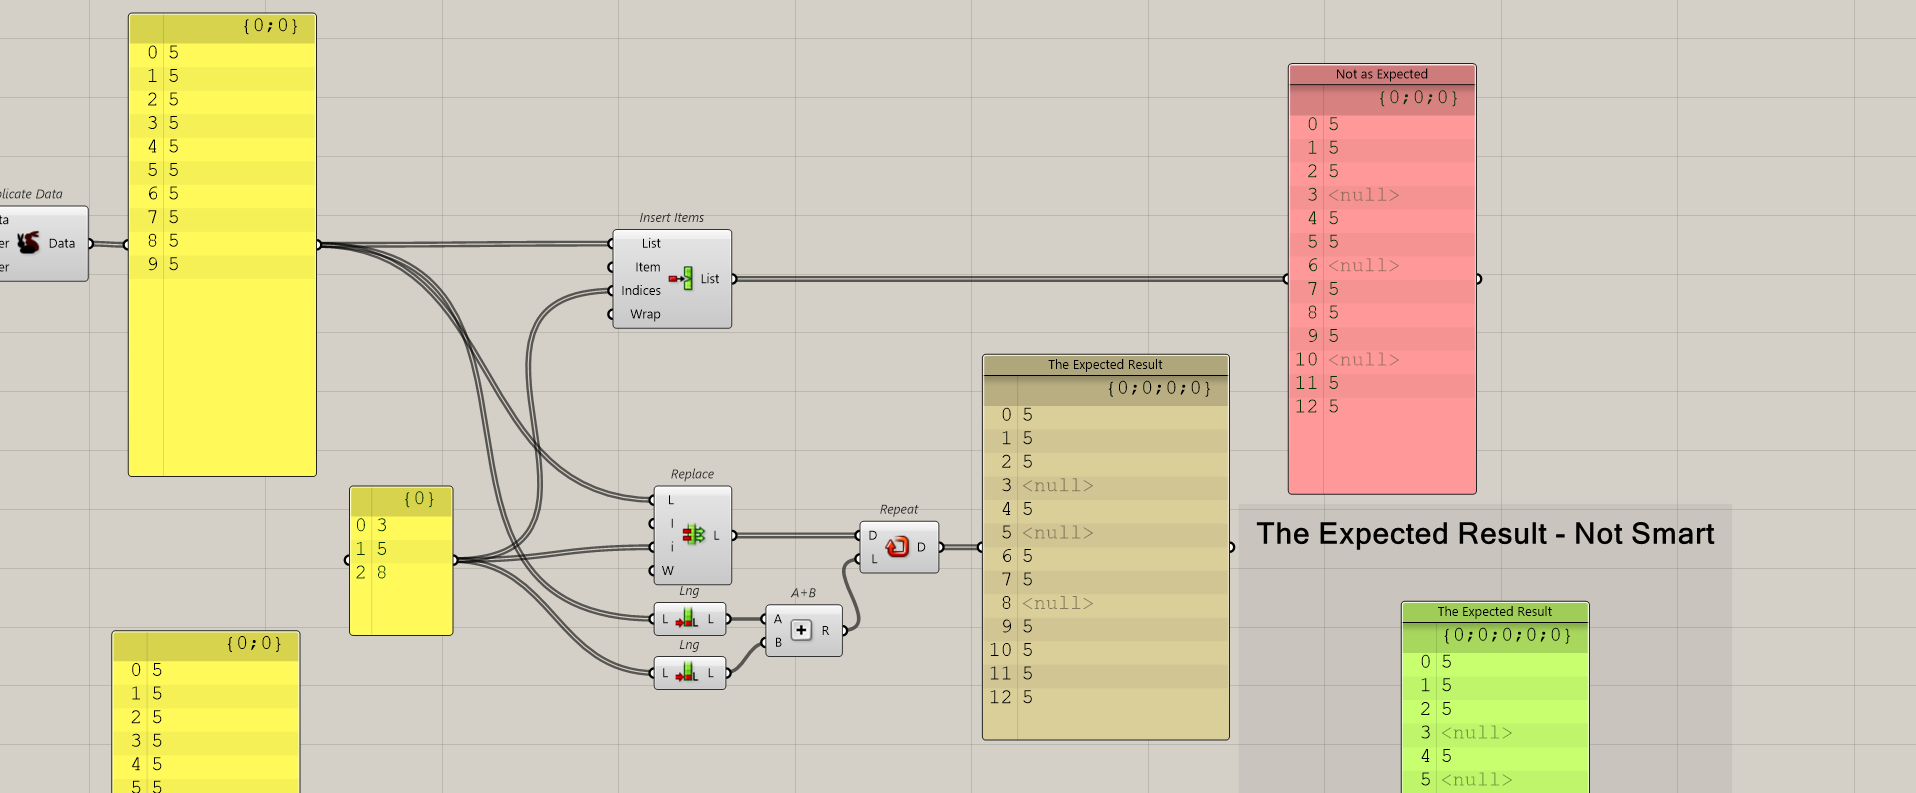Click <null> at index 3 in red panel
The width and height of the screenshot is (1916, 793).
[1363, 195]
